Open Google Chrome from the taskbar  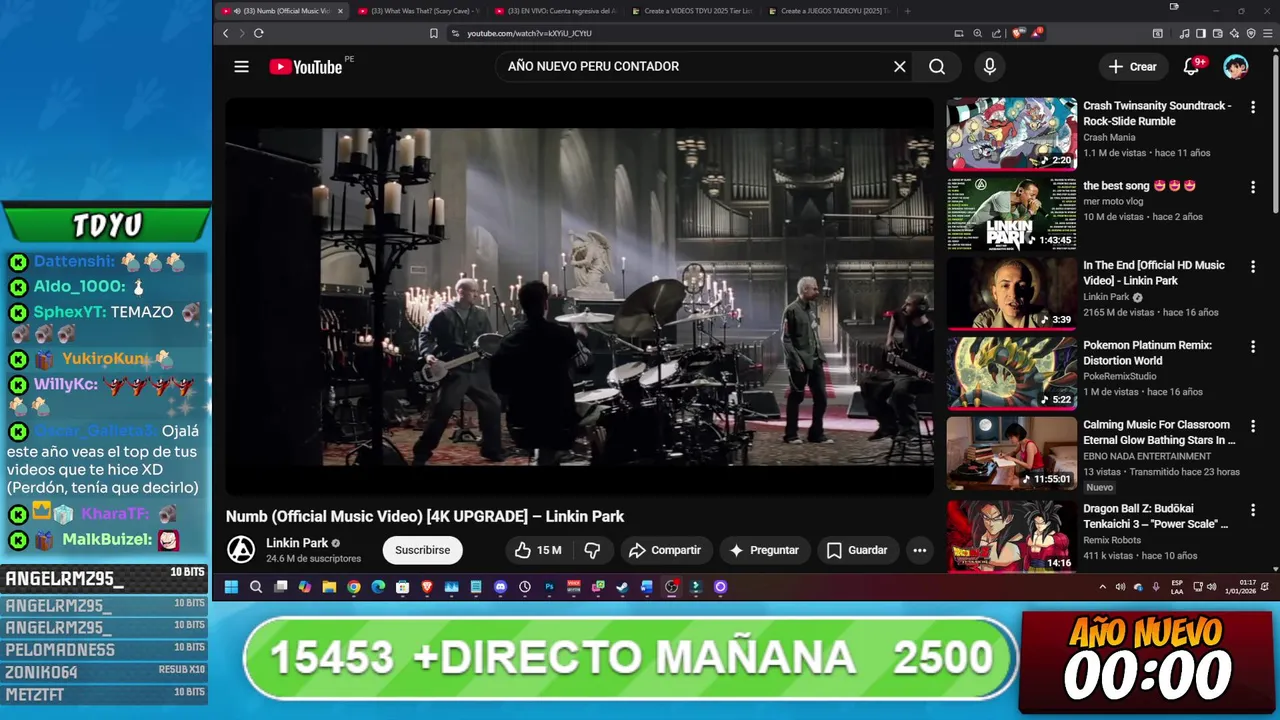(x=354, y=587)
